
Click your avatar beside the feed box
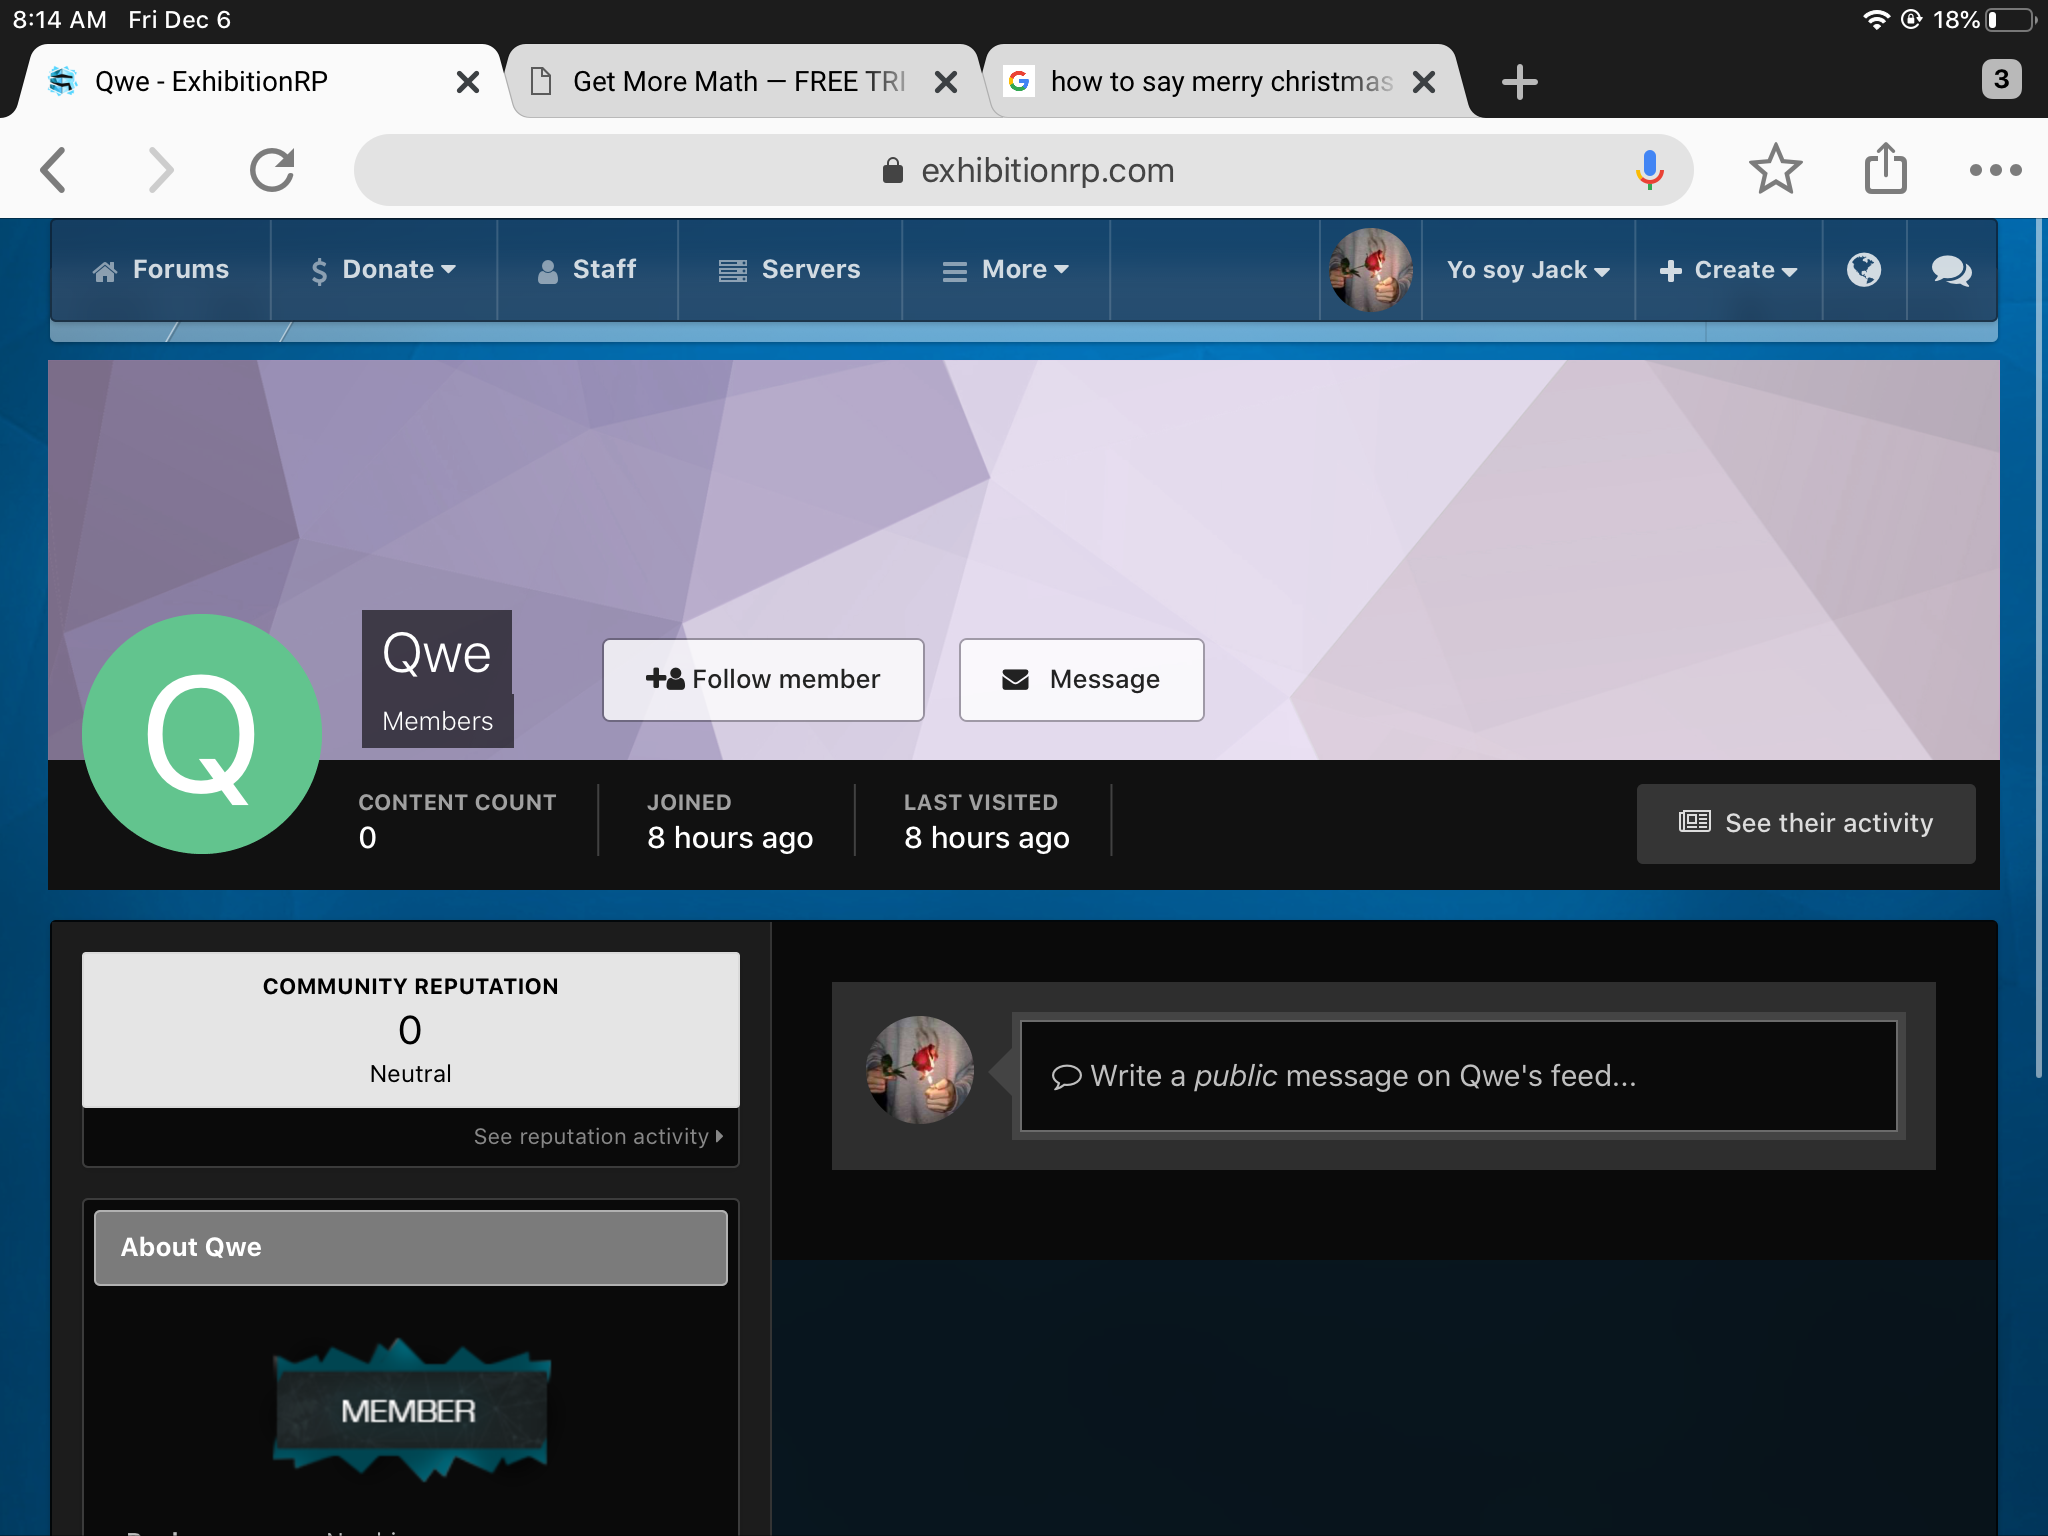920,1070
